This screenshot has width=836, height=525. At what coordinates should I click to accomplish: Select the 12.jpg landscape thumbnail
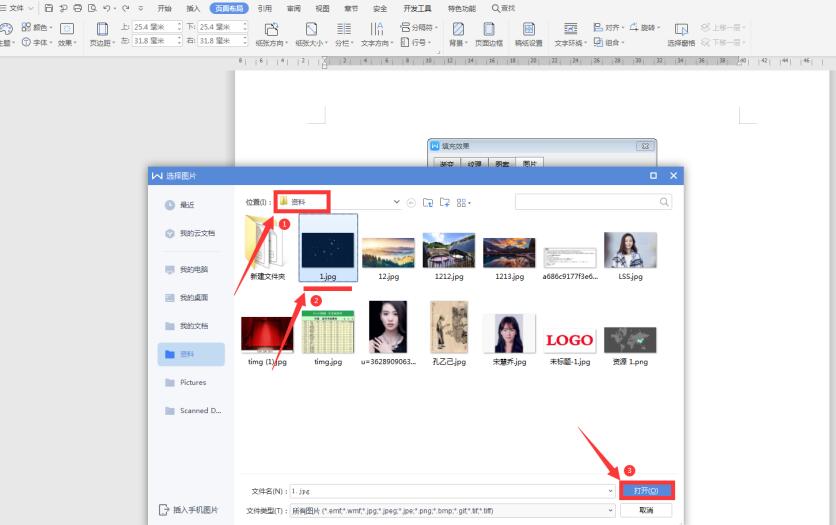click(x=388, y=253)
